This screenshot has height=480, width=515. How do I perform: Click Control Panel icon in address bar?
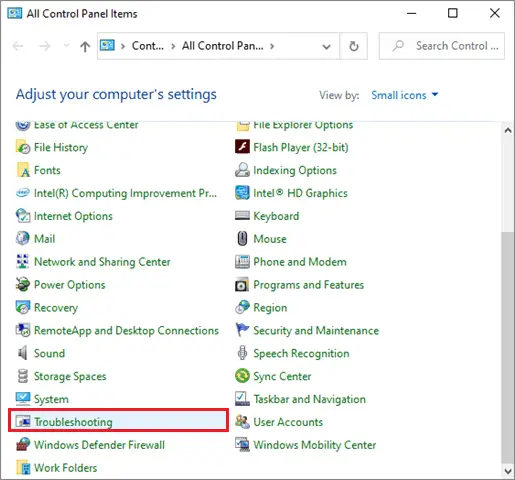(107, 45)
